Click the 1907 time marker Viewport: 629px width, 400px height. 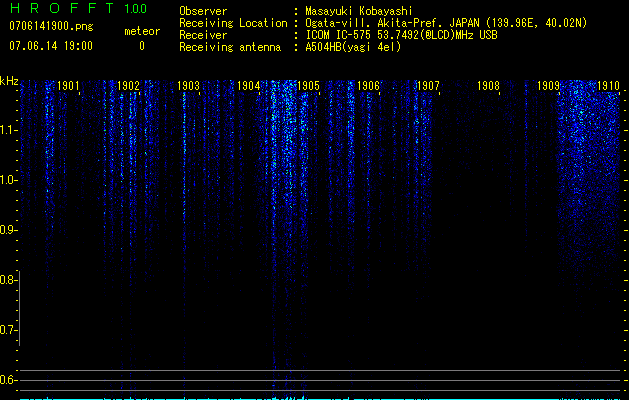click(x=428, y=86)
